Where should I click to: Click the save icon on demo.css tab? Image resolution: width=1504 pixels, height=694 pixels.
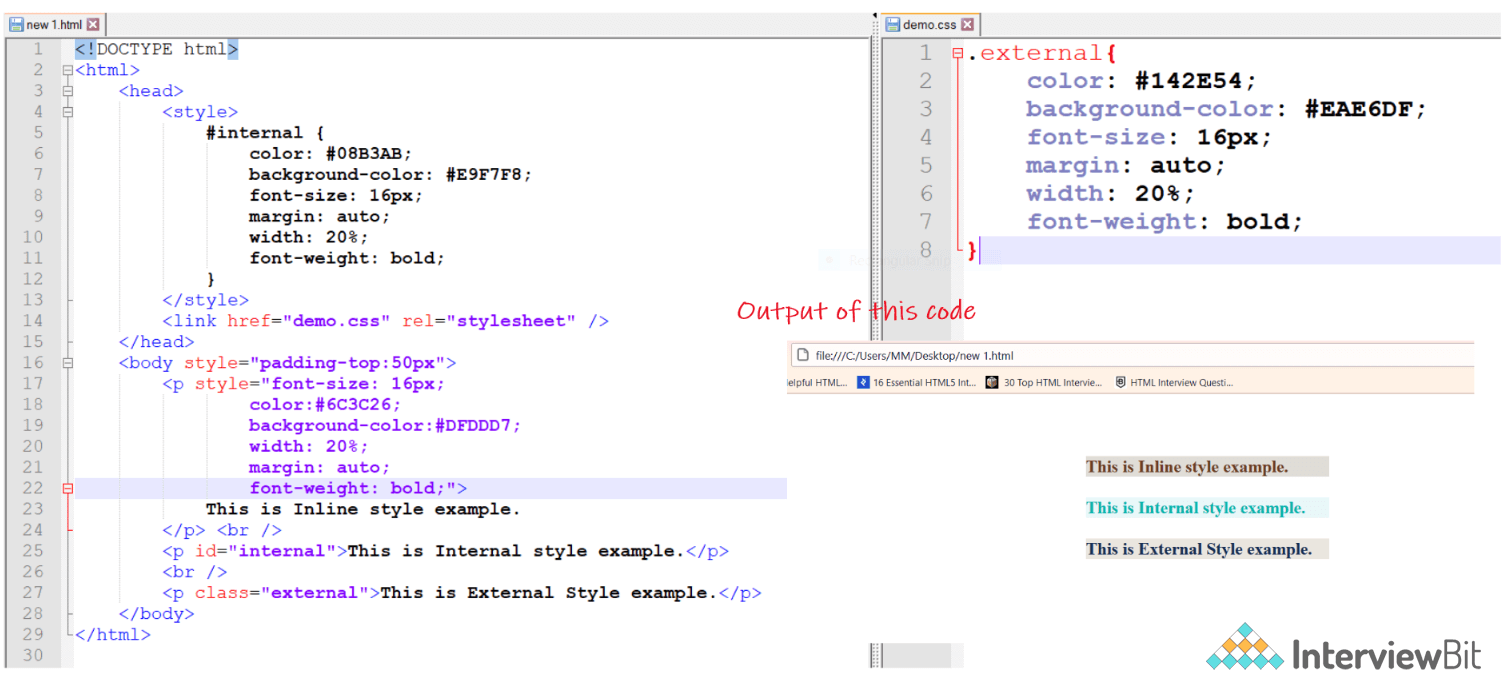[x=892, y=24]
